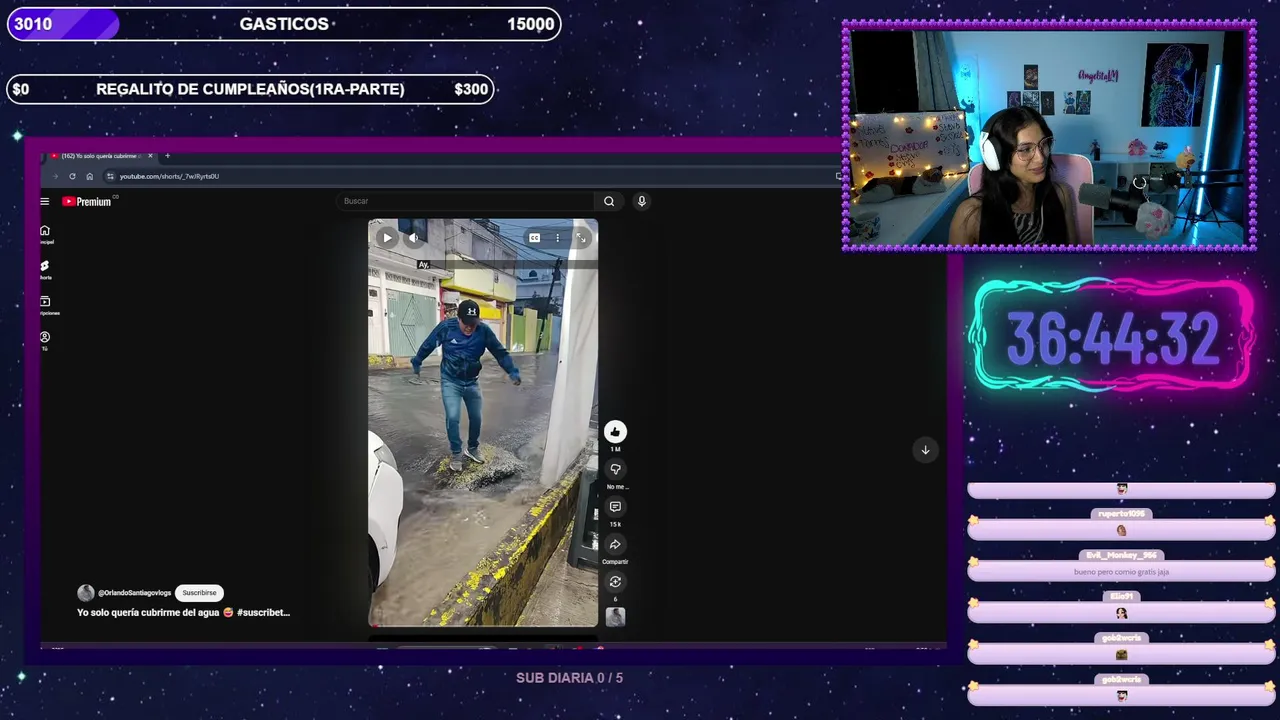
Task: Close the YouTube browser tab
Action: coord(150,156)
